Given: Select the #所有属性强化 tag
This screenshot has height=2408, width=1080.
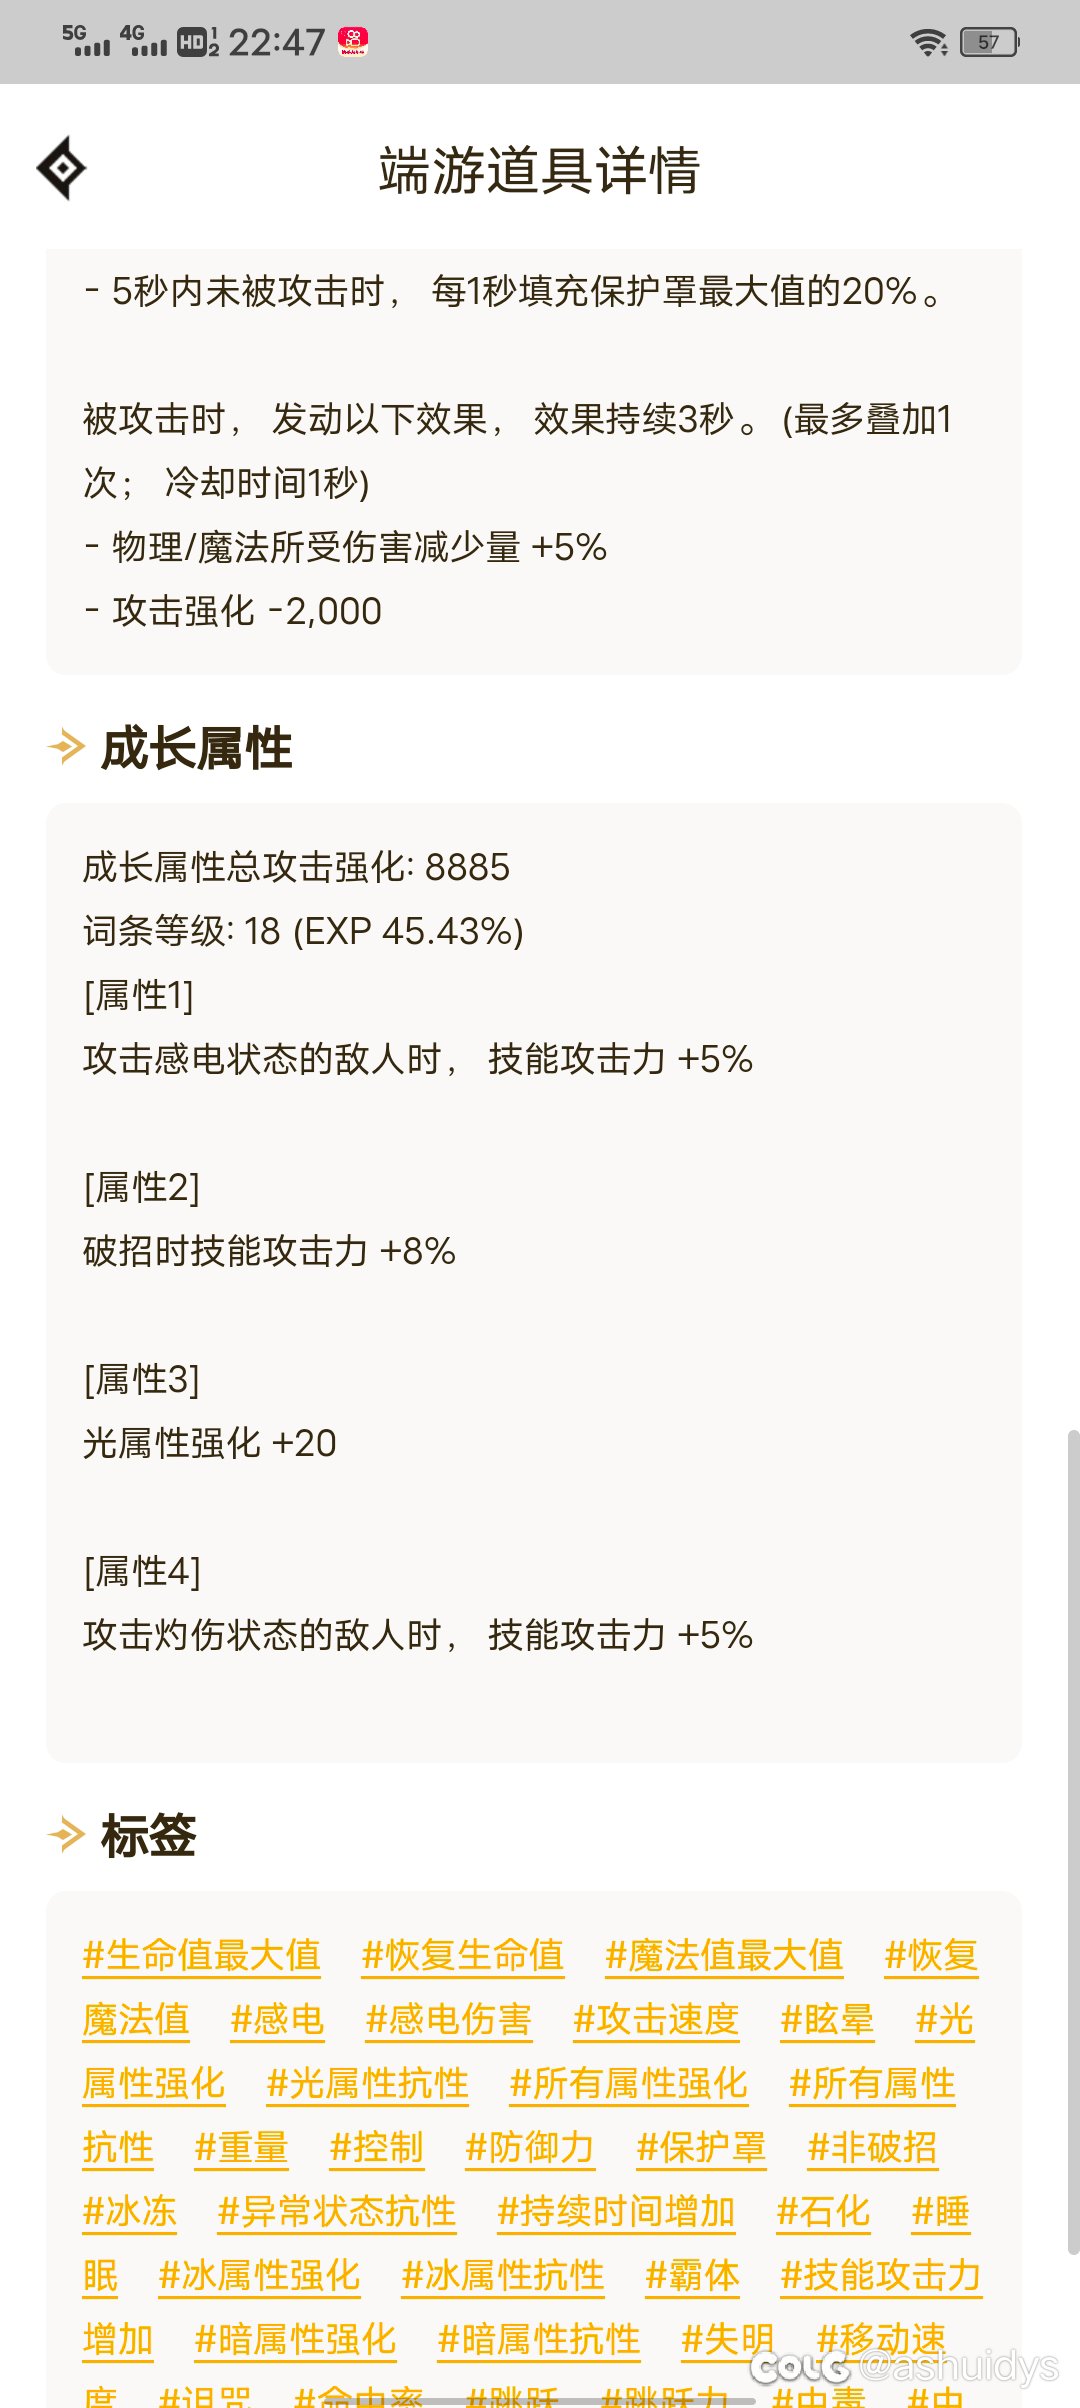Looking at the screenshot, I should pos(628,2082).
